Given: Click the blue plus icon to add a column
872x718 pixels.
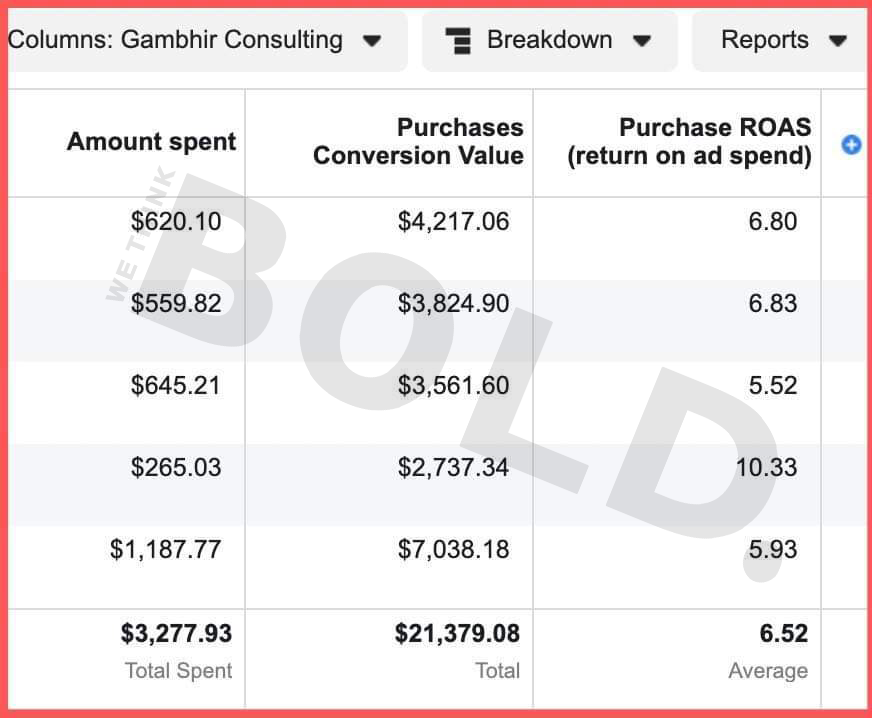Looking at the screenshot, I should click(x=850, y=145).
